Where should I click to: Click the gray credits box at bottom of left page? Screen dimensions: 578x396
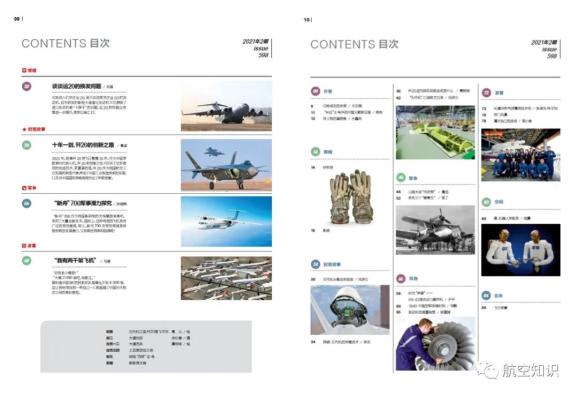pos(146,347)
